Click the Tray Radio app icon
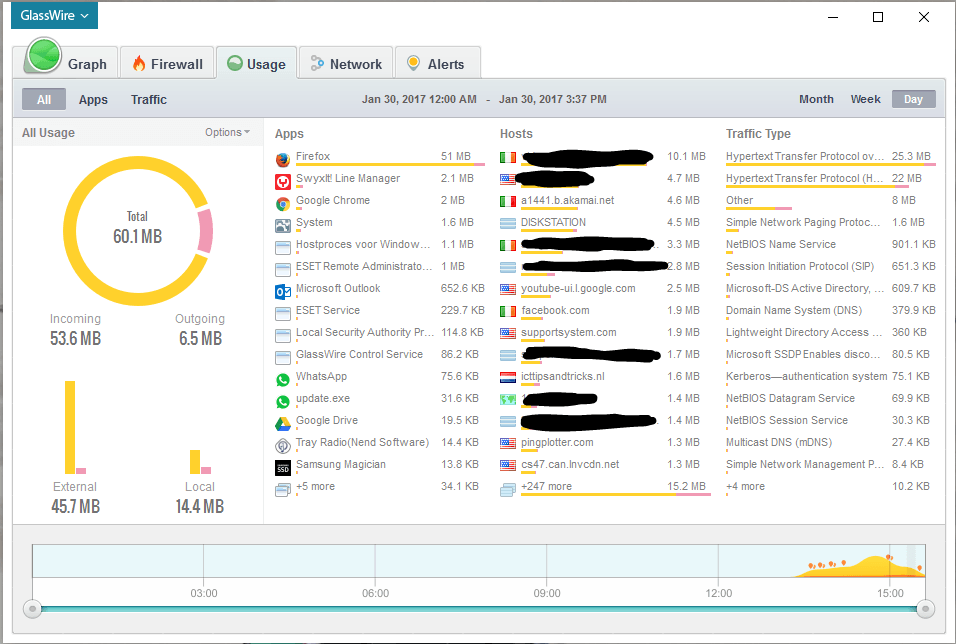Screen dimensions: 956x644 tap(282, 446)
